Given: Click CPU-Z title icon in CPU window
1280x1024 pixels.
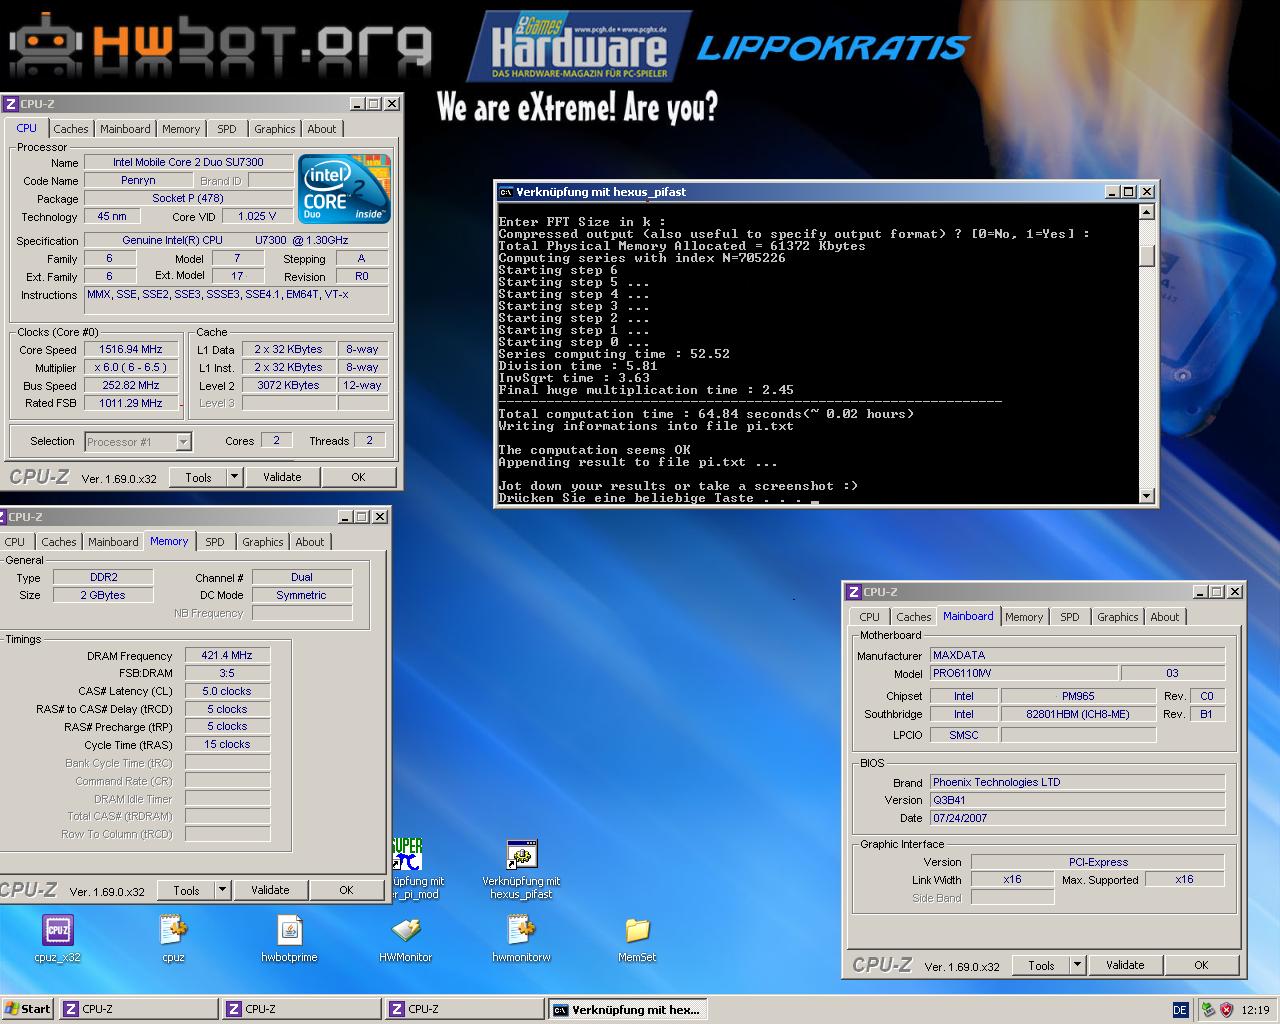Looking at the screenshot, I should coord(10,104).
